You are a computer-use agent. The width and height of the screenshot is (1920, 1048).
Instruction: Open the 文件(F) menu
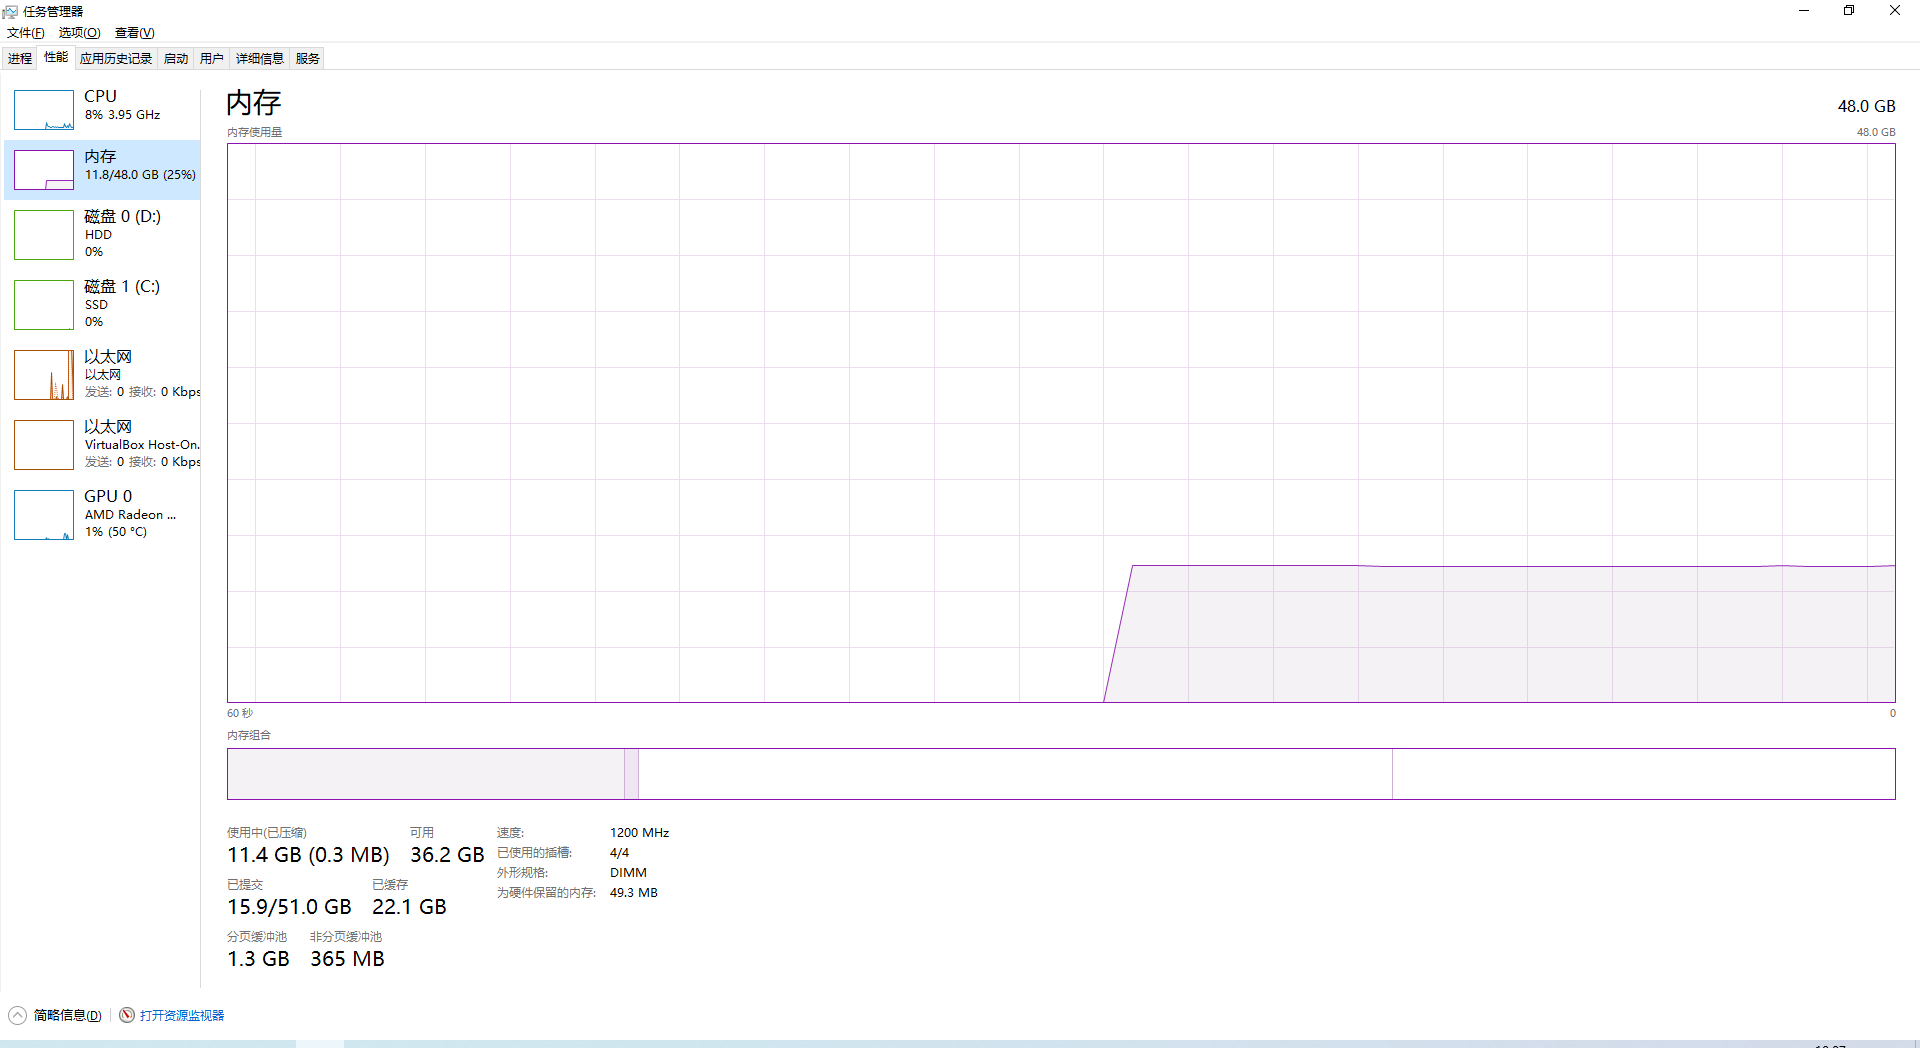[x=26, y=33]
